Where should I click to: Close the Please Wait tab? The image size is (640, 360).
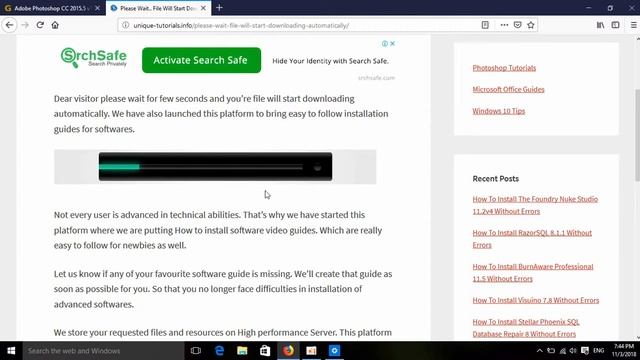203,8
